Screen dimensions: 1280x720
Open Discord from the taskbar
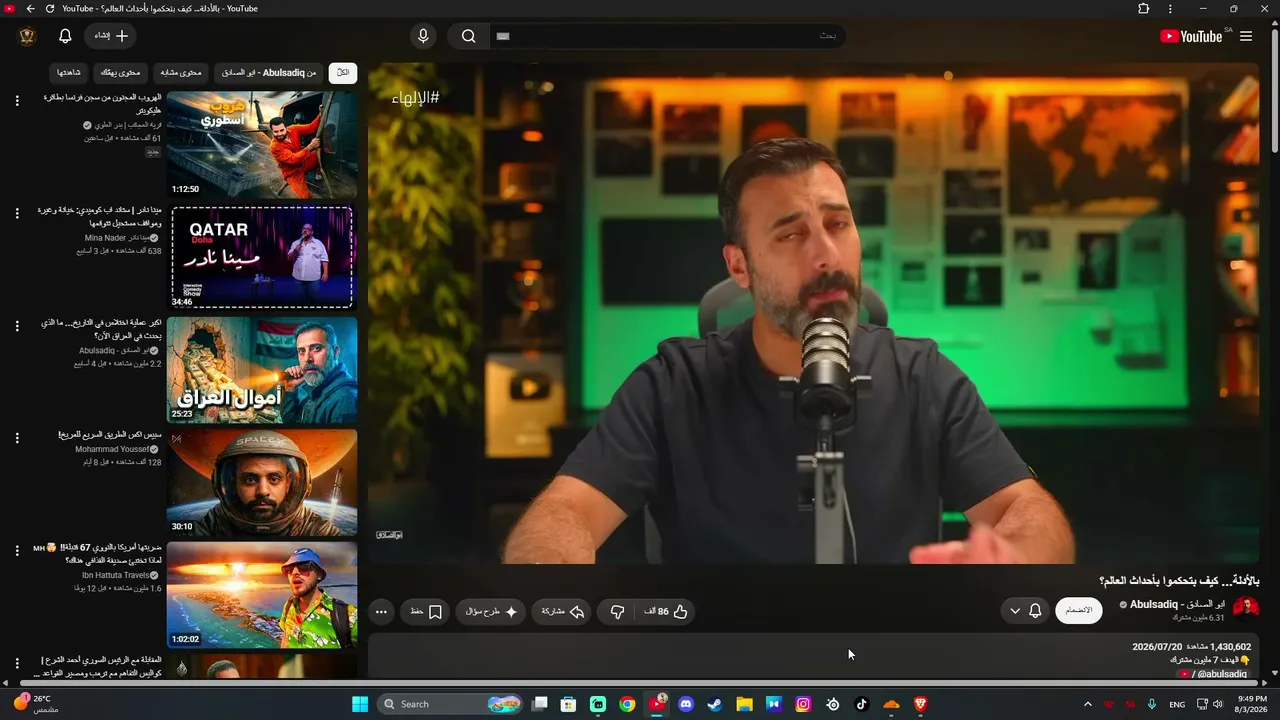[x=686, y=704]
